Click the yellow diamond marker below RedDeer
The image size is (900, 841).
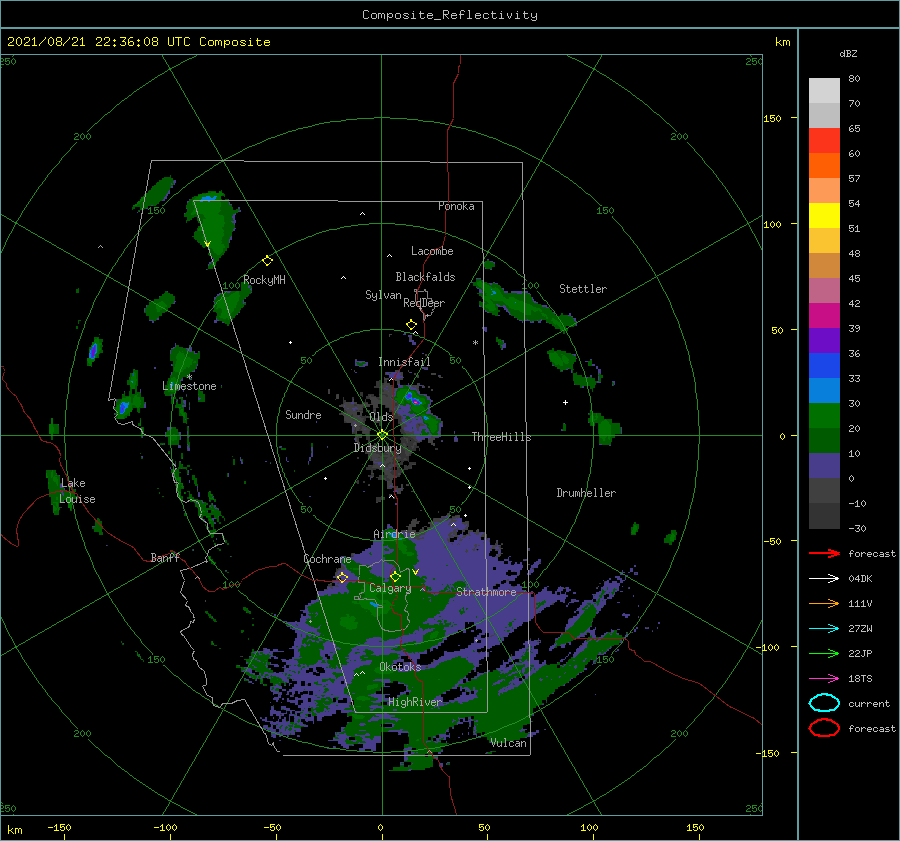pos(411,325)
